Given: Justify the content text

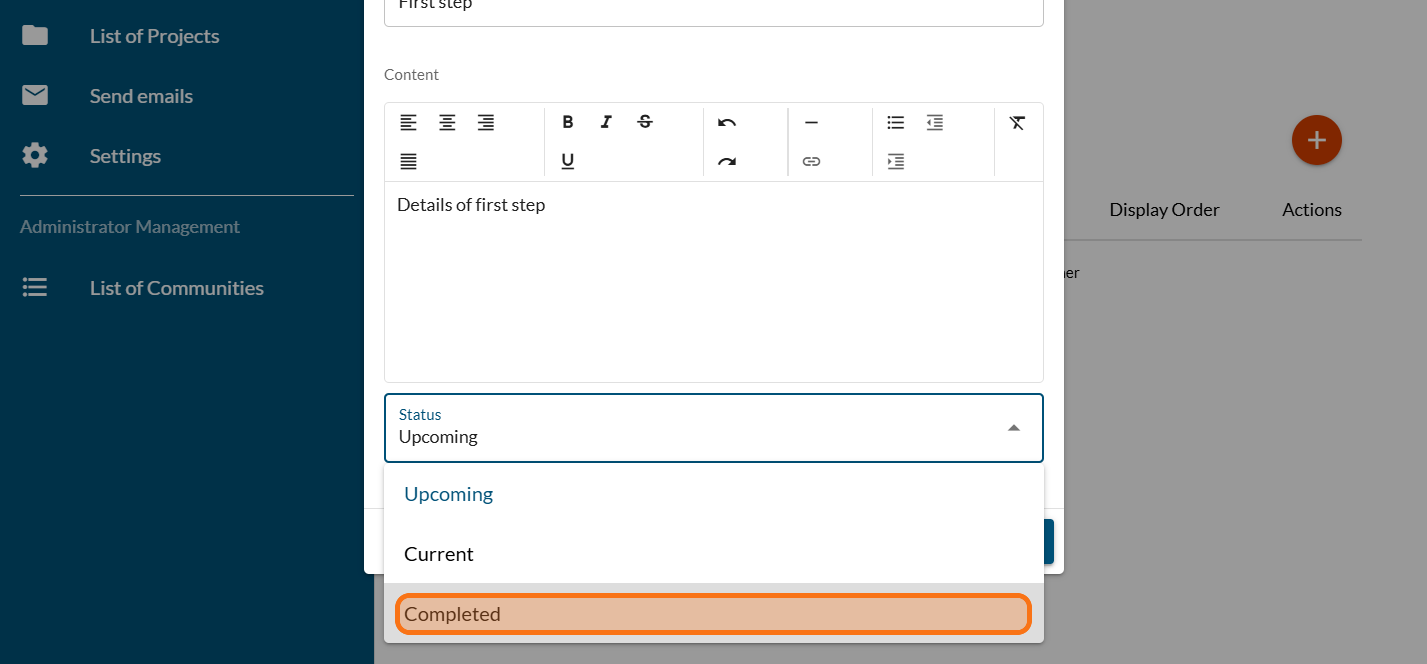Looking at the screenshot, I should pyautogui.click(x=408, y=161).
